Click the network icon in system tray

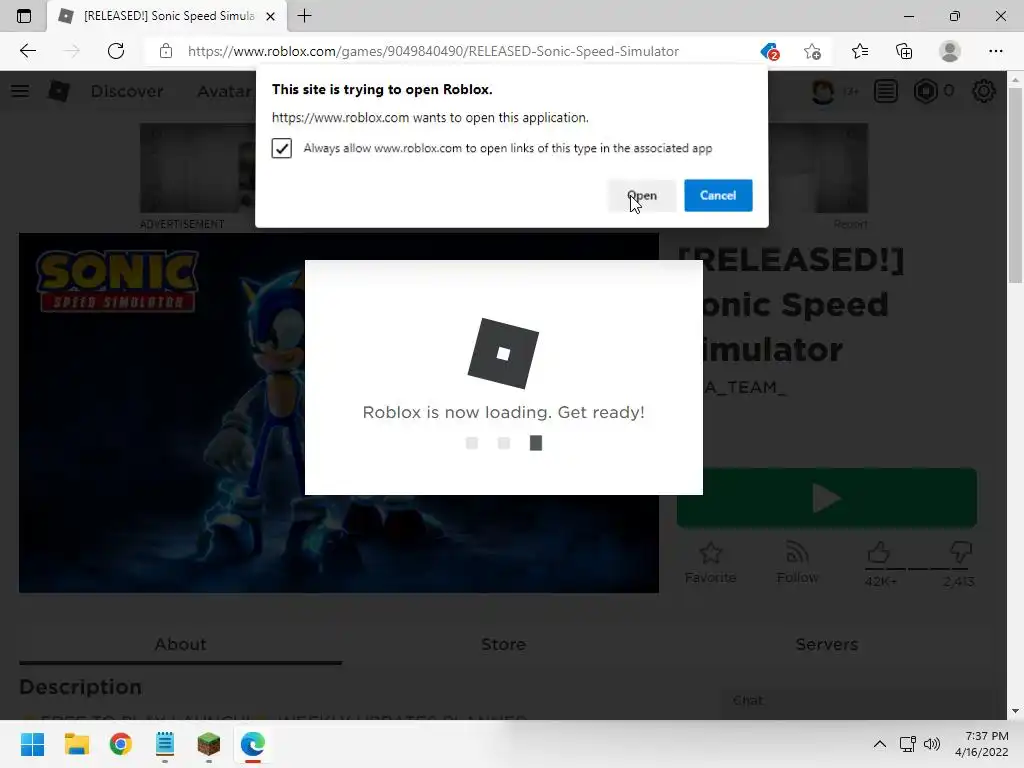click(x=907, y=744)
